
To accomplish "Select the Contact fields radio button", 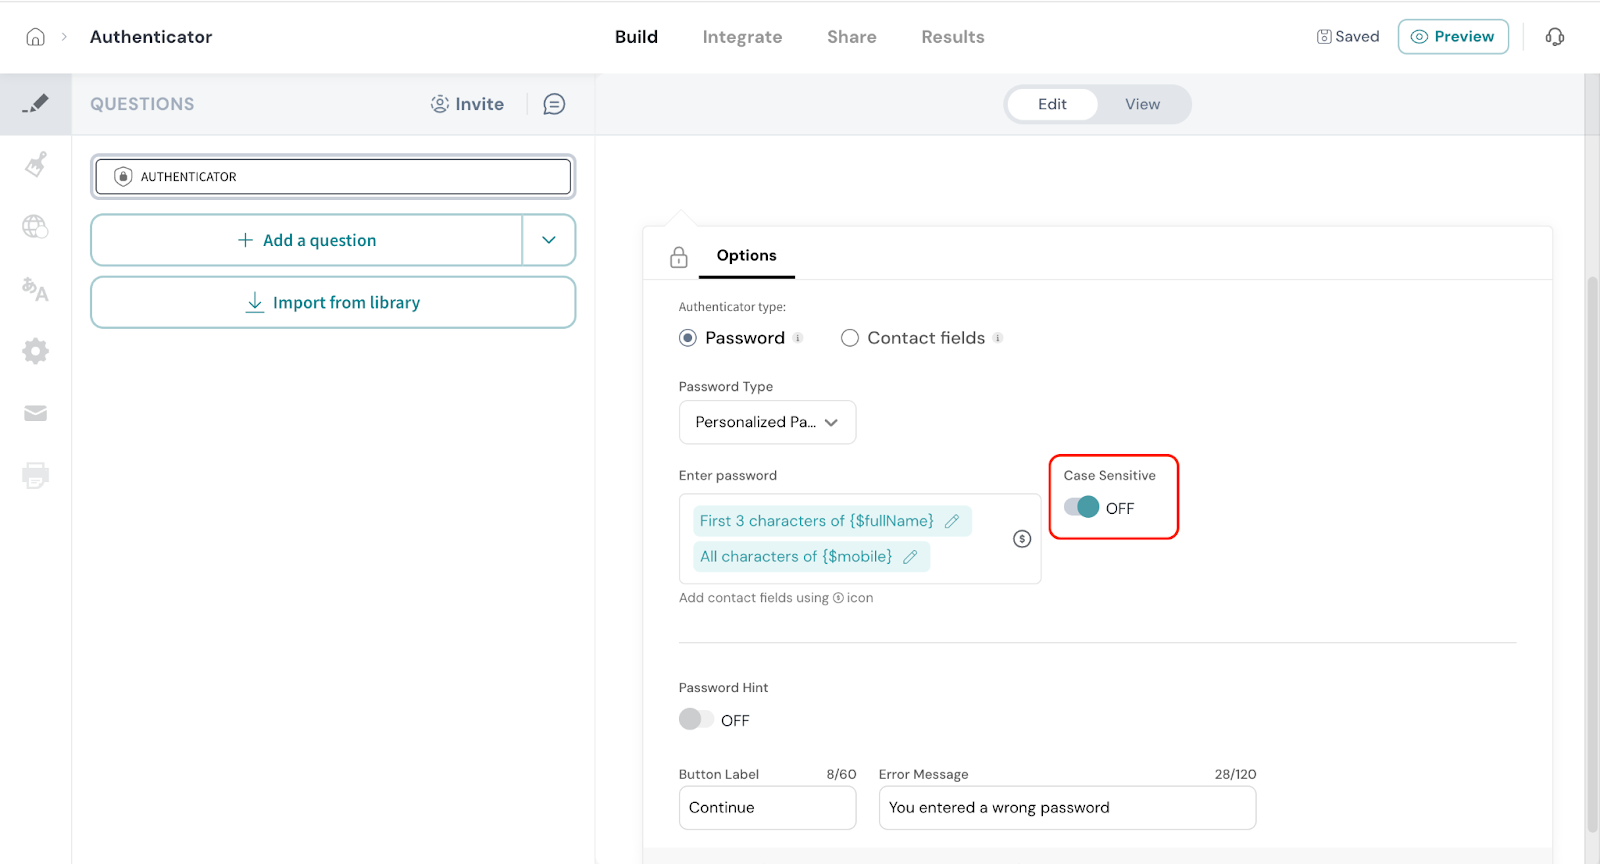I will point(850,338).
